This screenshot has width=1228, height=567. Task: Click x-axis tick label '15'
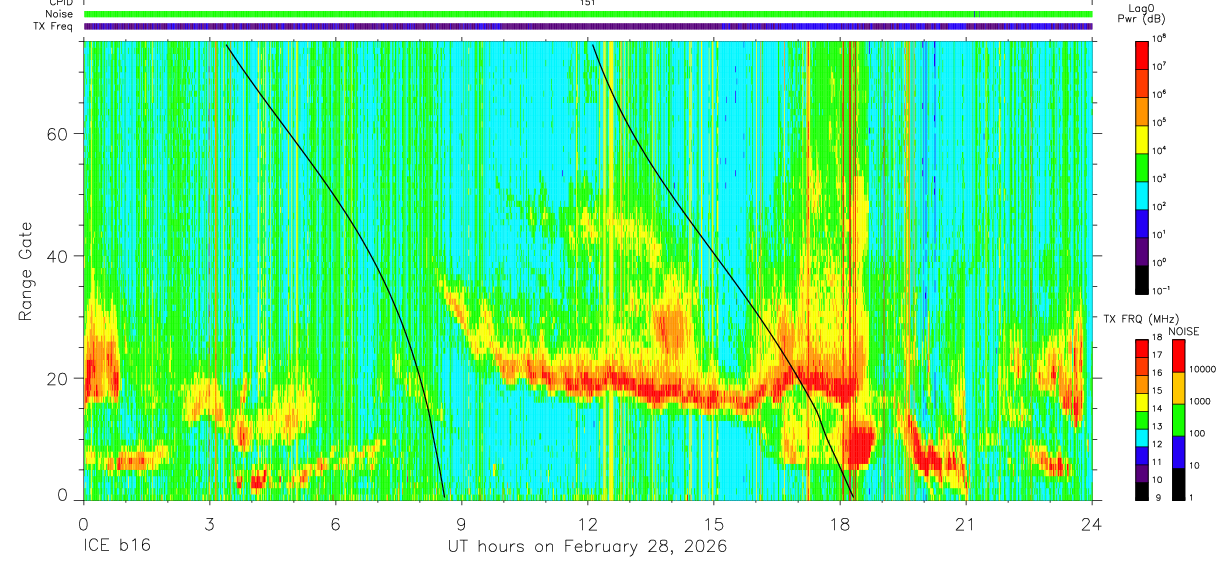pos(714,523)
